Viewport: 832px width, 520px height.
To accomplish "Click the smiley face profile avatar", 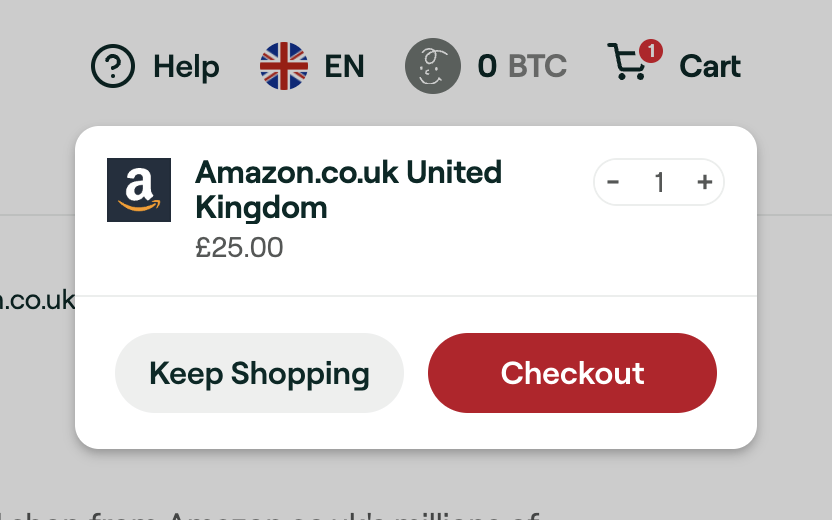I will pyautogui.click(x=433, y=66).
